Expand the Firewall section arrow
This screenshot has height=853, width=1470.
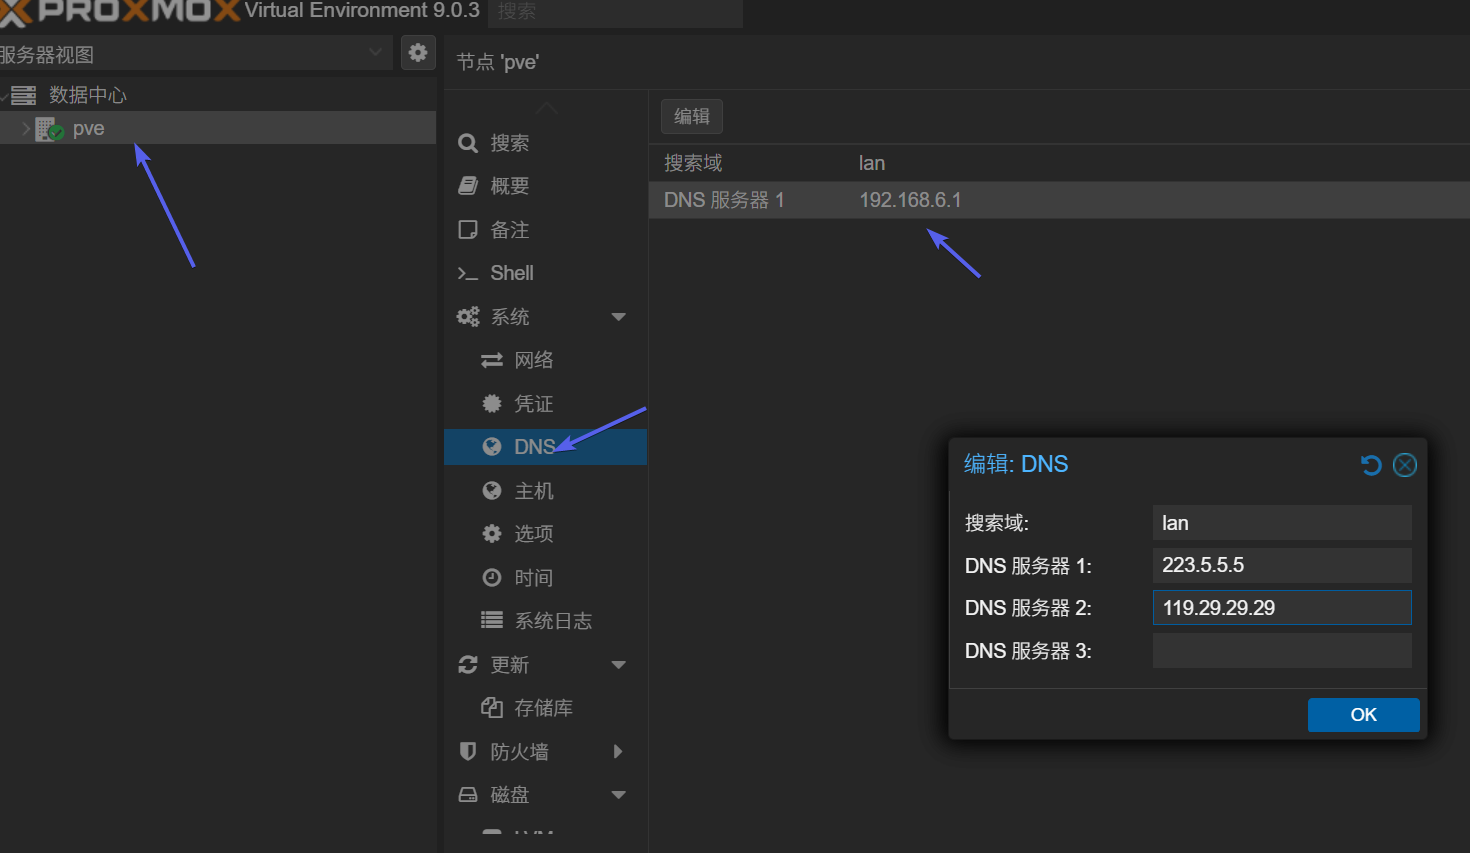[x=618, y=752]
